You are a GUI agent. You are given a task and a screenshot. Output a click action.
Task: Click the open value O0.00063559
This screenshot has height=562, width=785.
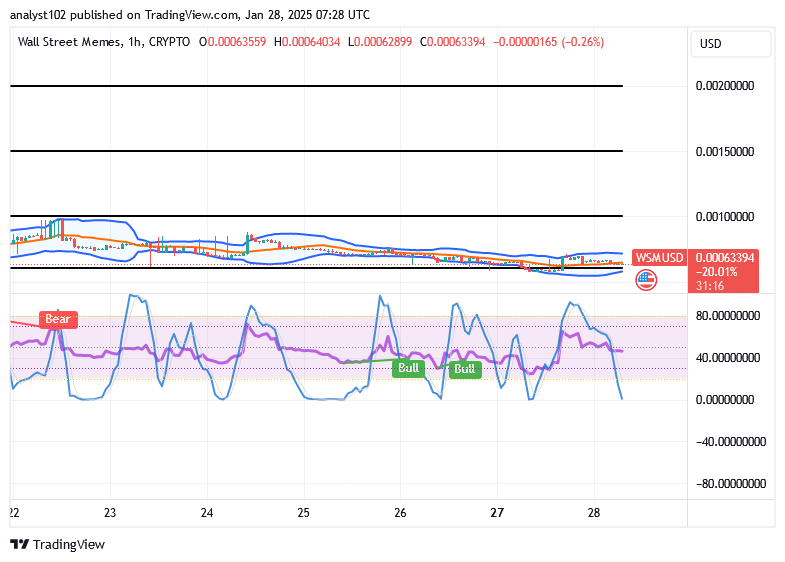(232, 42)
